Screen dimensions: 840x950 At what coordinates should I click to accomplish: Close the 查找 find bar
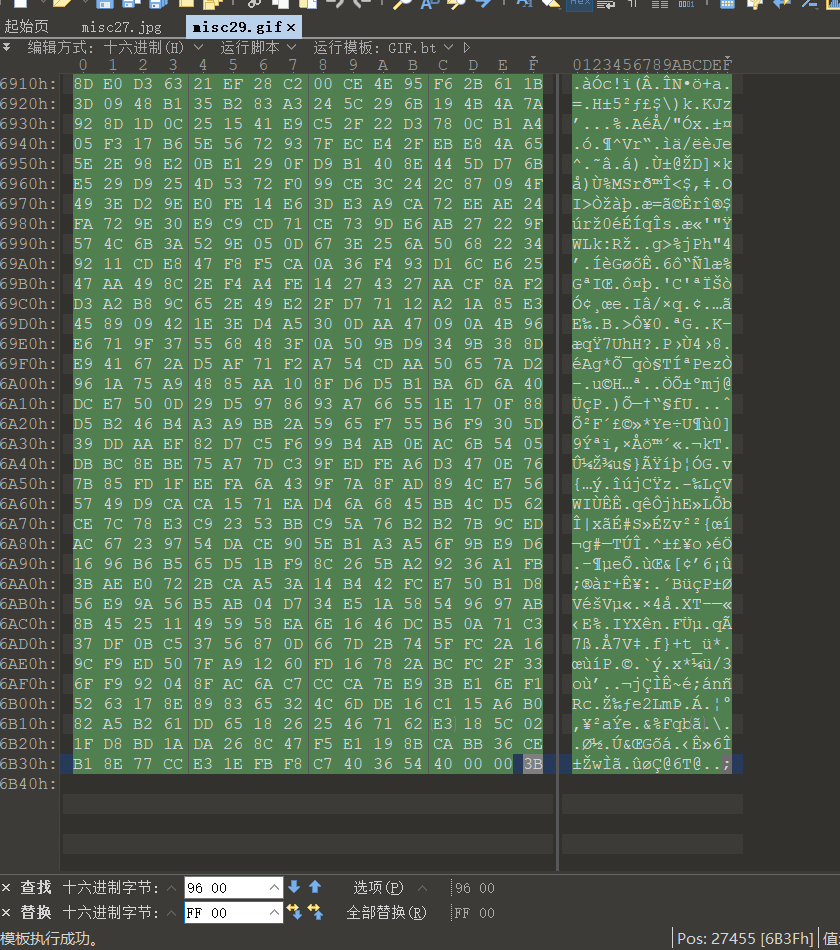[x=6, y=888]
